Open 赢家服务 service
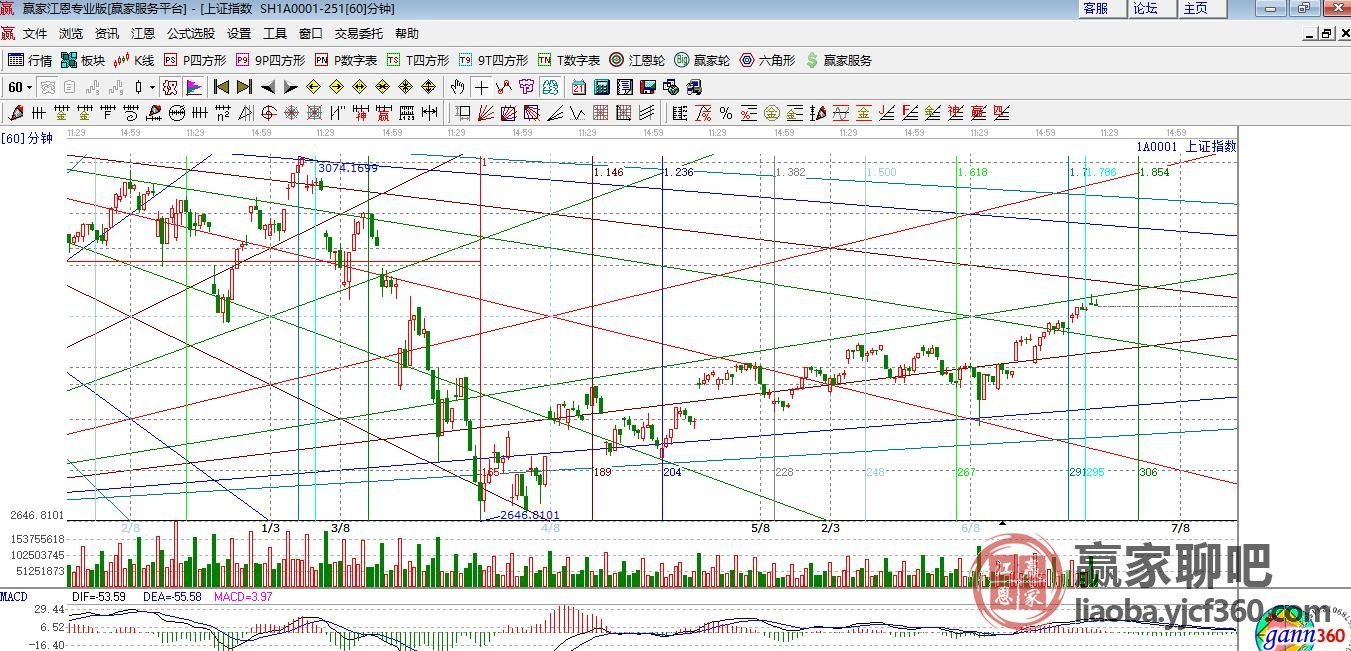 pyautogui.click(x=838, y=60)
